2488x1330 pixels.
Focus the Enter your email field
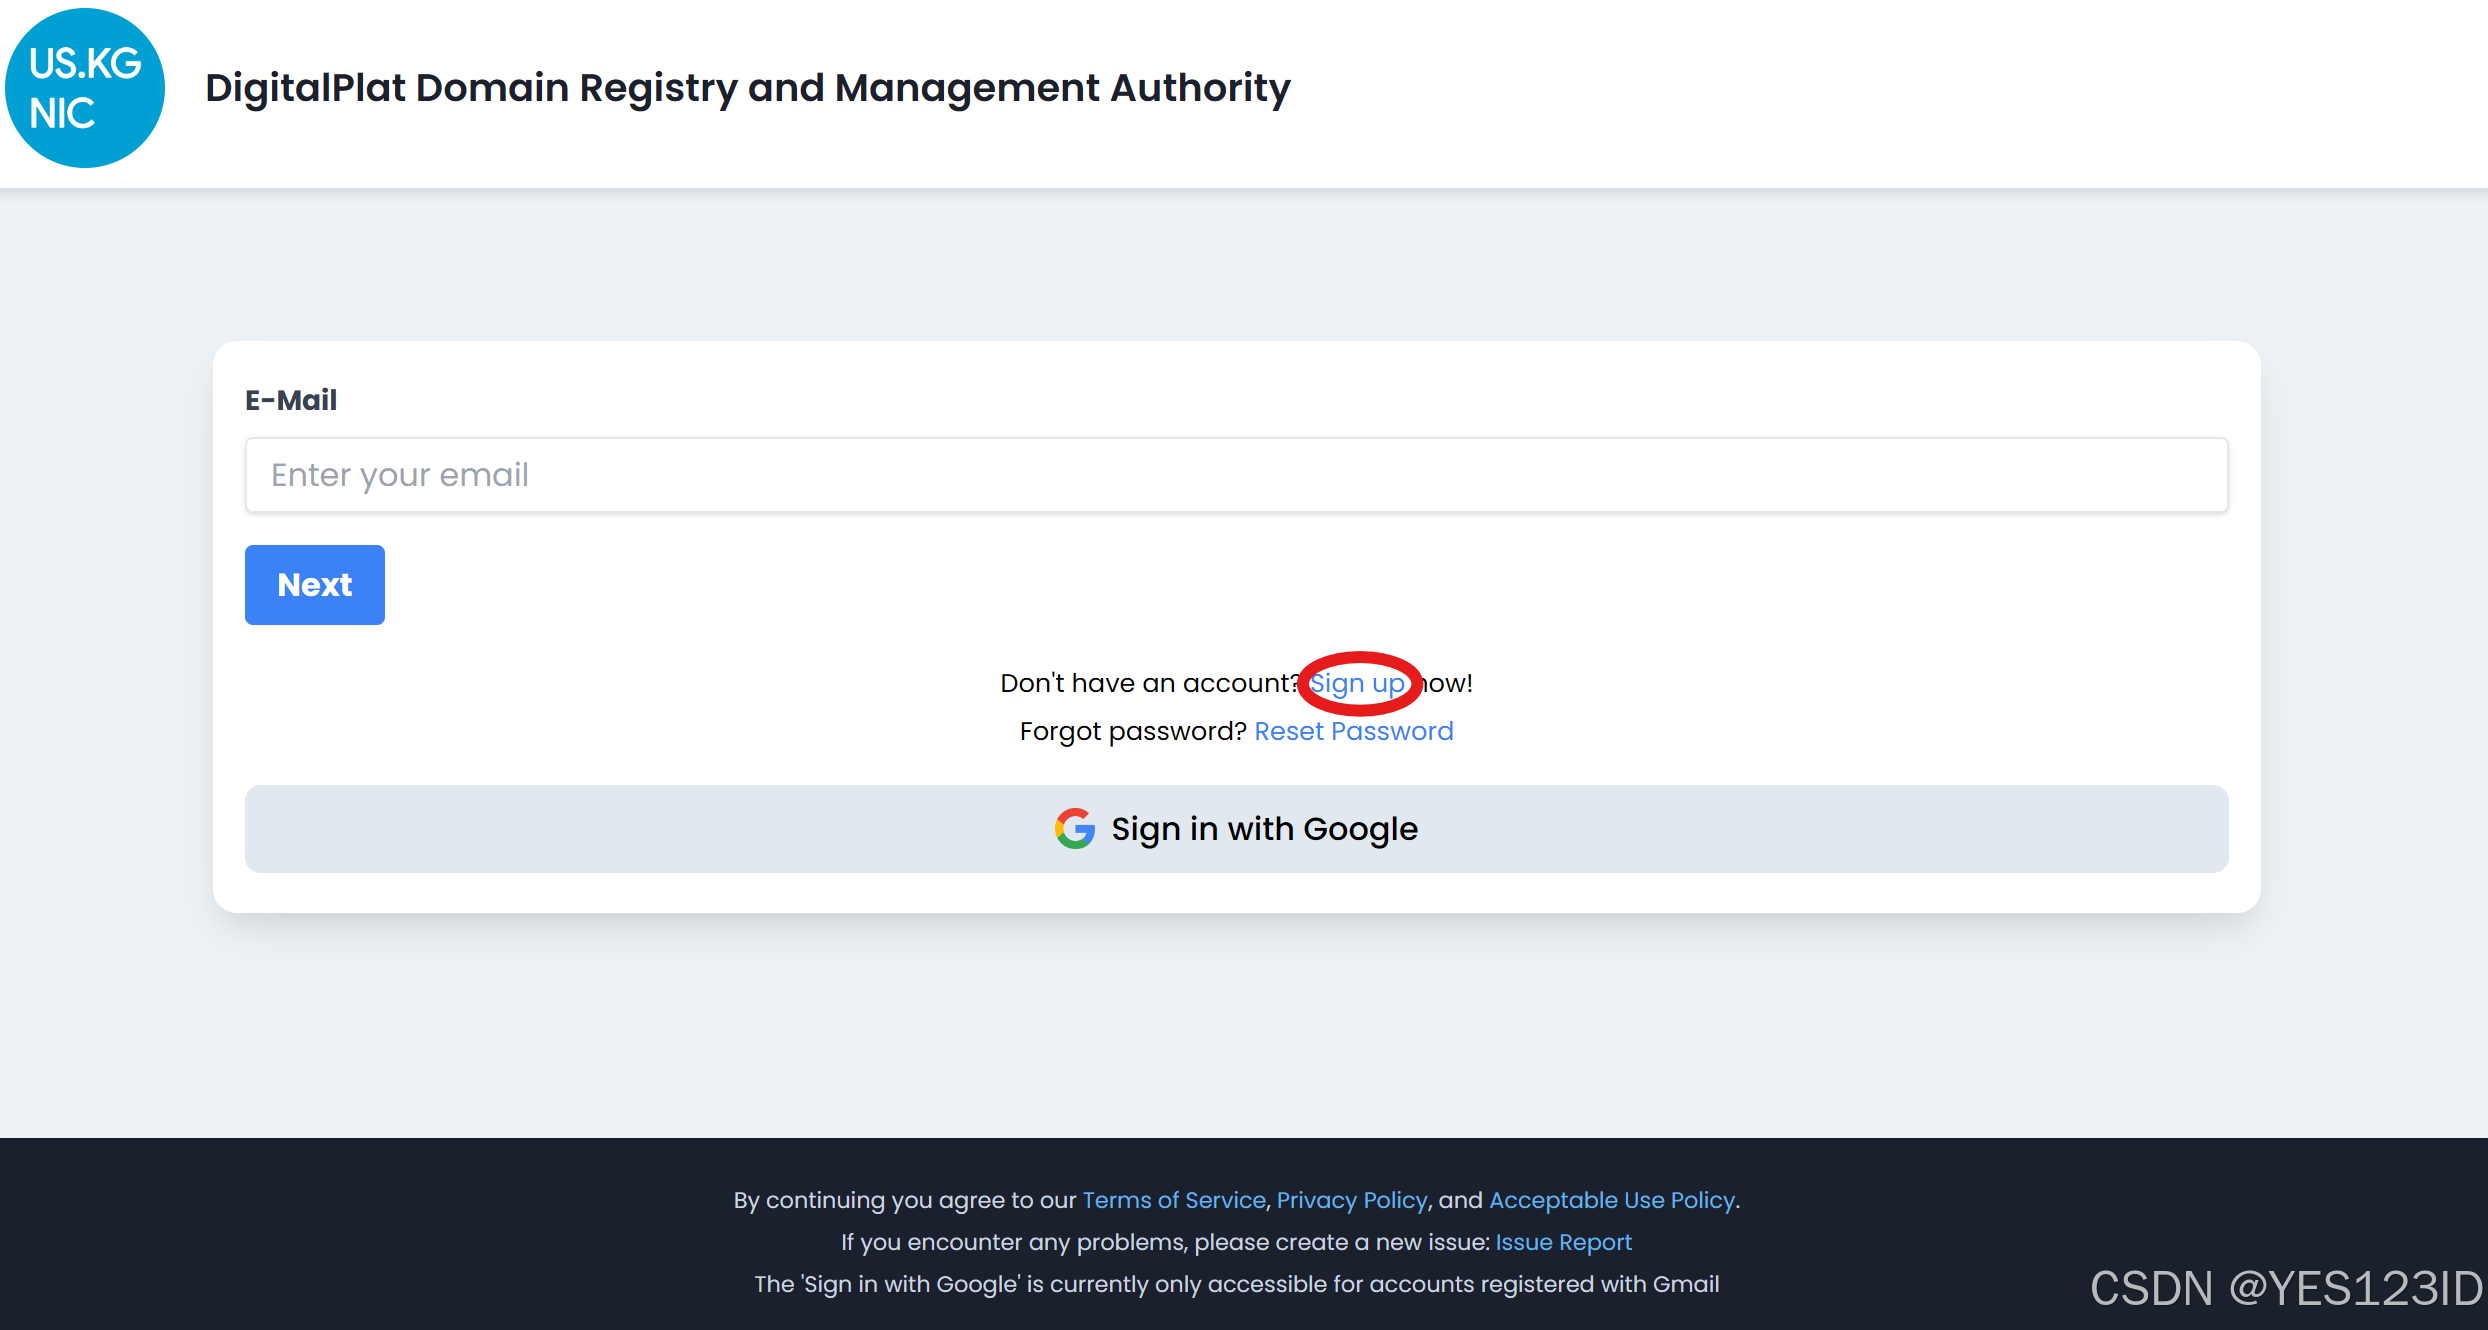tap(1236, 475)
